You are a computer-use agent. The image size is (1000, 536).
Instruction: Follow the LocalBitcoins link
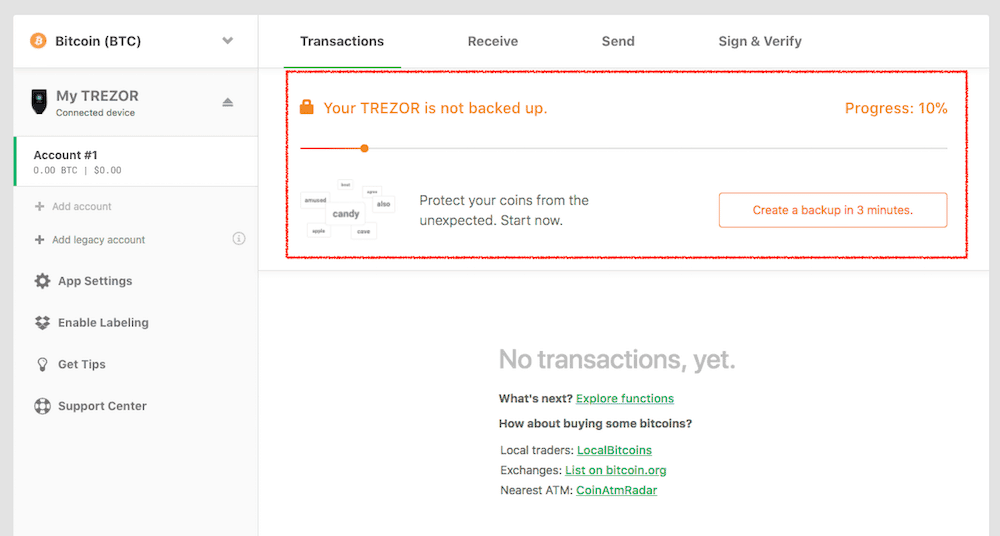click(614, 450)
